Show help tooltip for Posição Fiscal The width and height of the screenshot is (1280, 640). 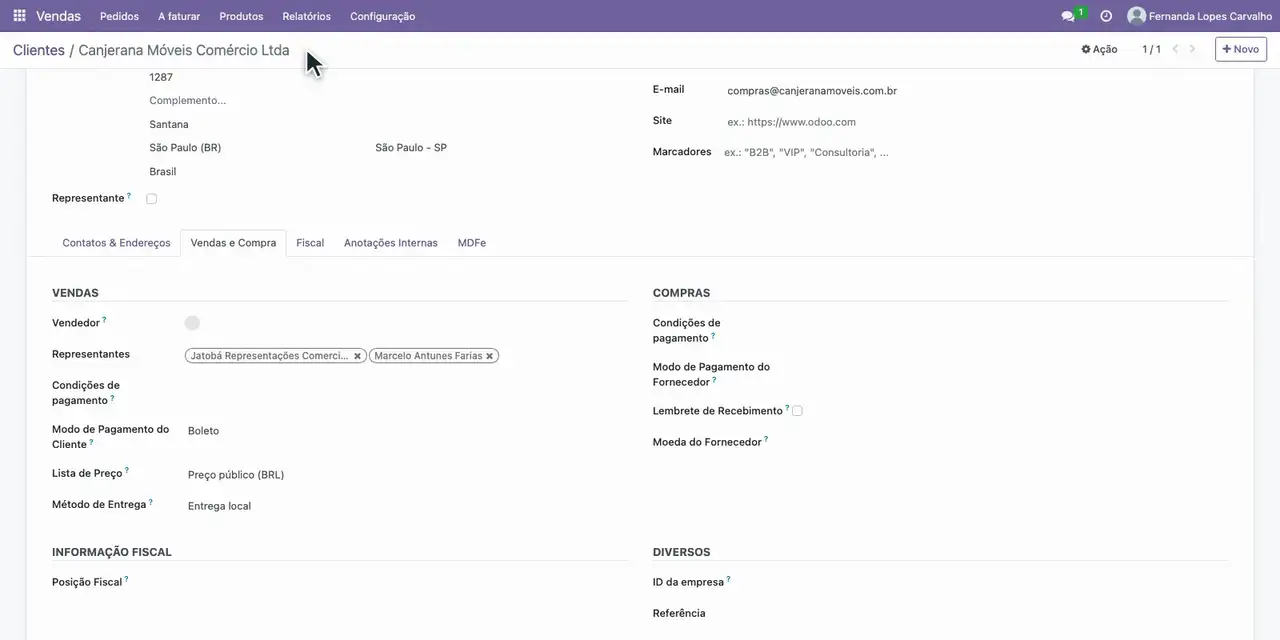tap(126, 579)
